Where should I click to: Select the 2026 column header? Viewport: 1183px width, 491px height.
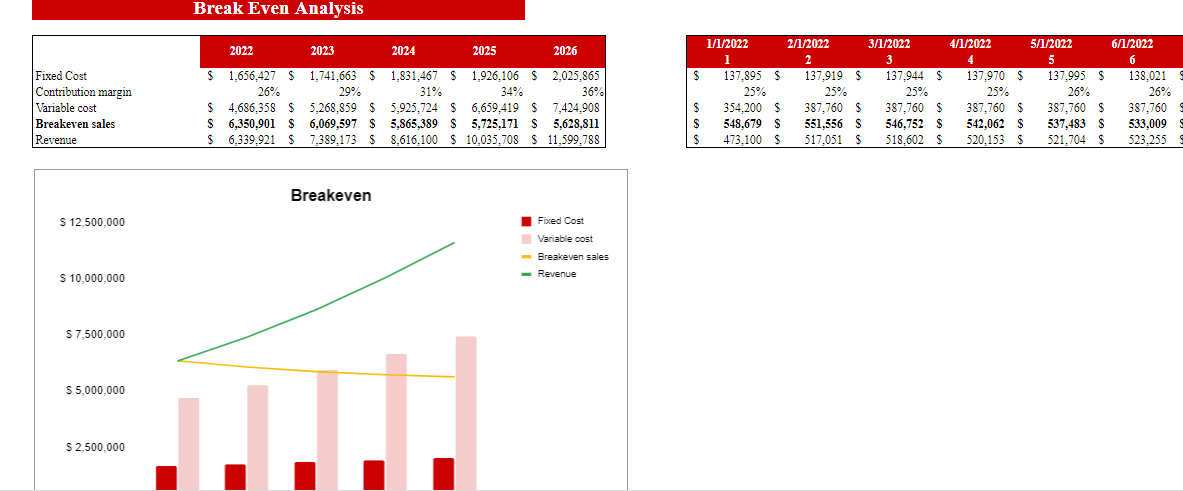565,51
